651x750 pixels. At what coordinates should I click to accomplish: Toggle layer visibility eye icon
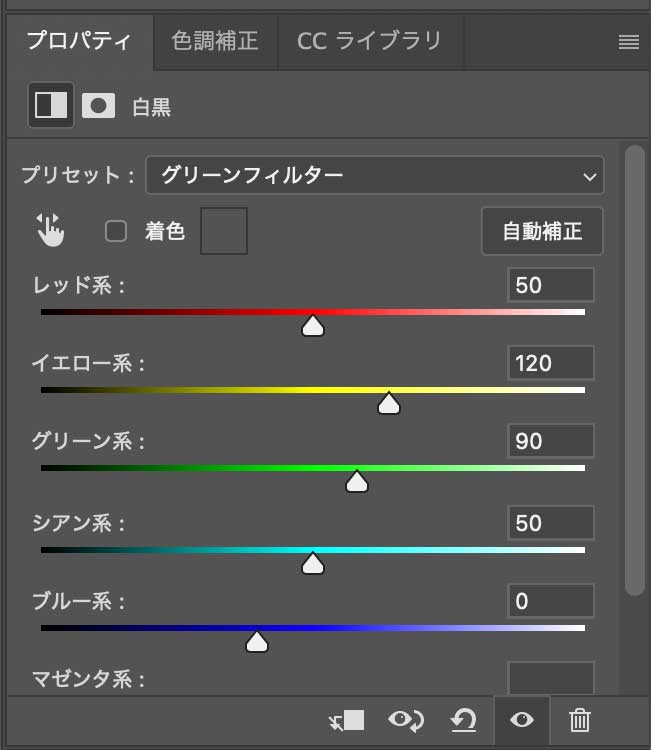[521, 720]
